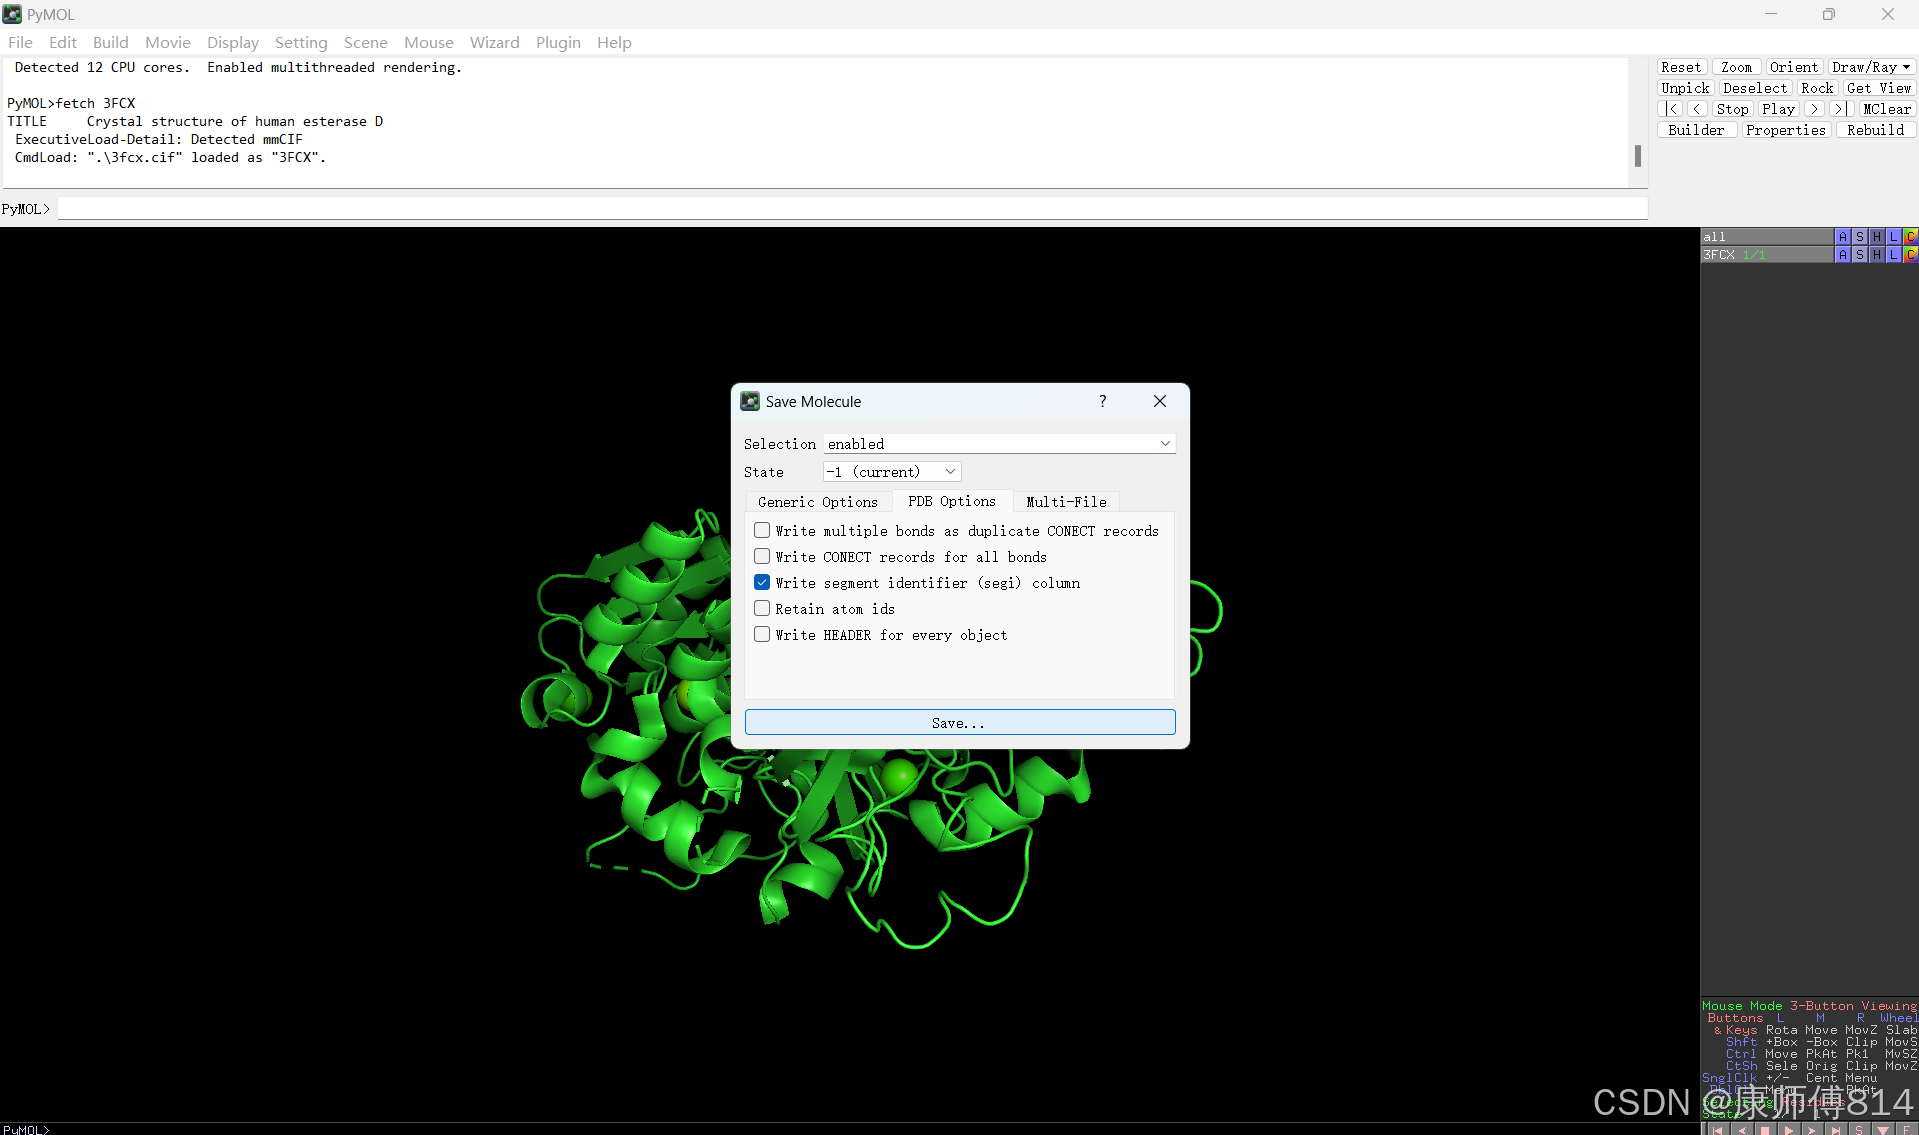
Task: Check the 'Retain atom ids' option
Action: 762,608
